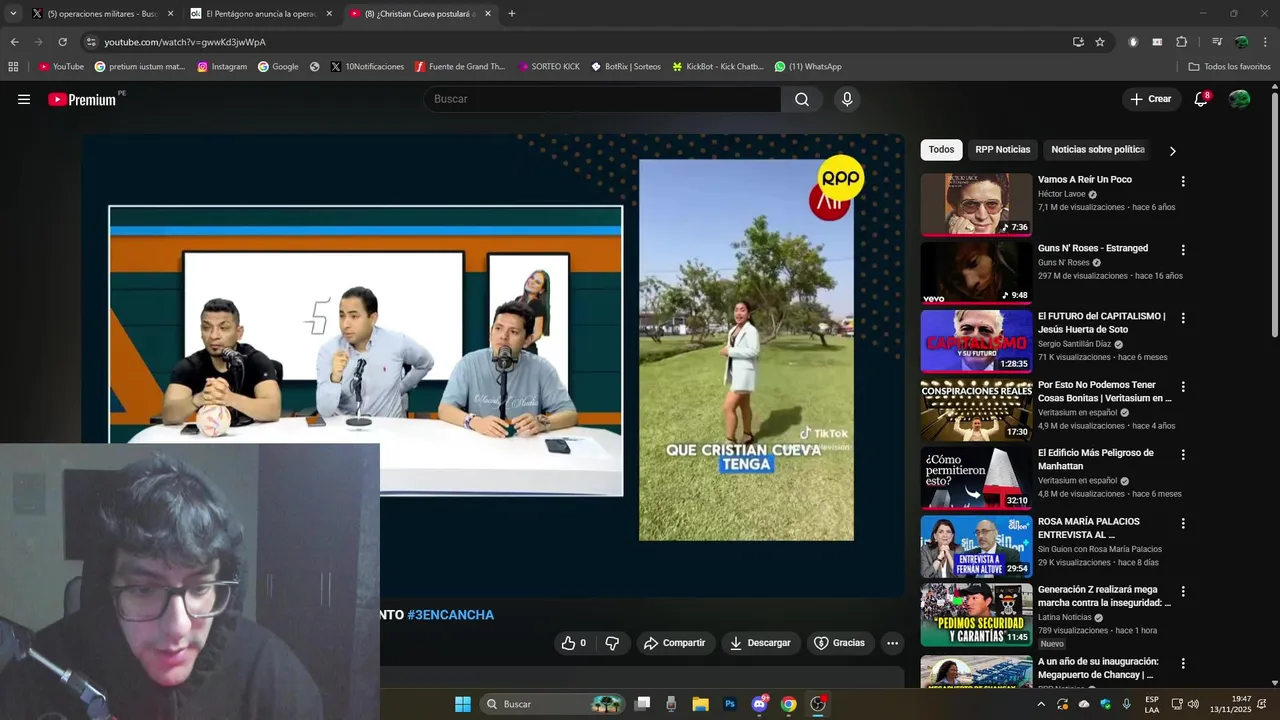Click the Compartir button
The height and width of the screenshot is (720, 1280).
(x=675, y=643)
